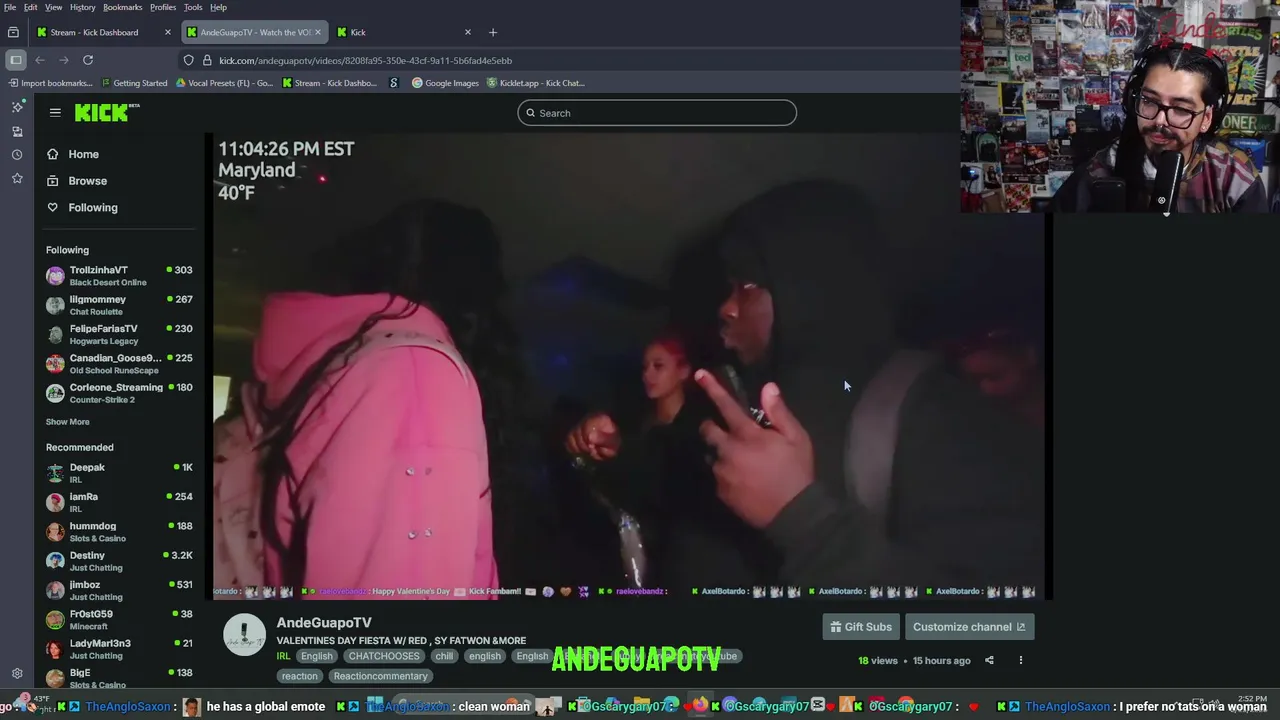
Task: Click Customize channel button
Action: click(969, 627)
